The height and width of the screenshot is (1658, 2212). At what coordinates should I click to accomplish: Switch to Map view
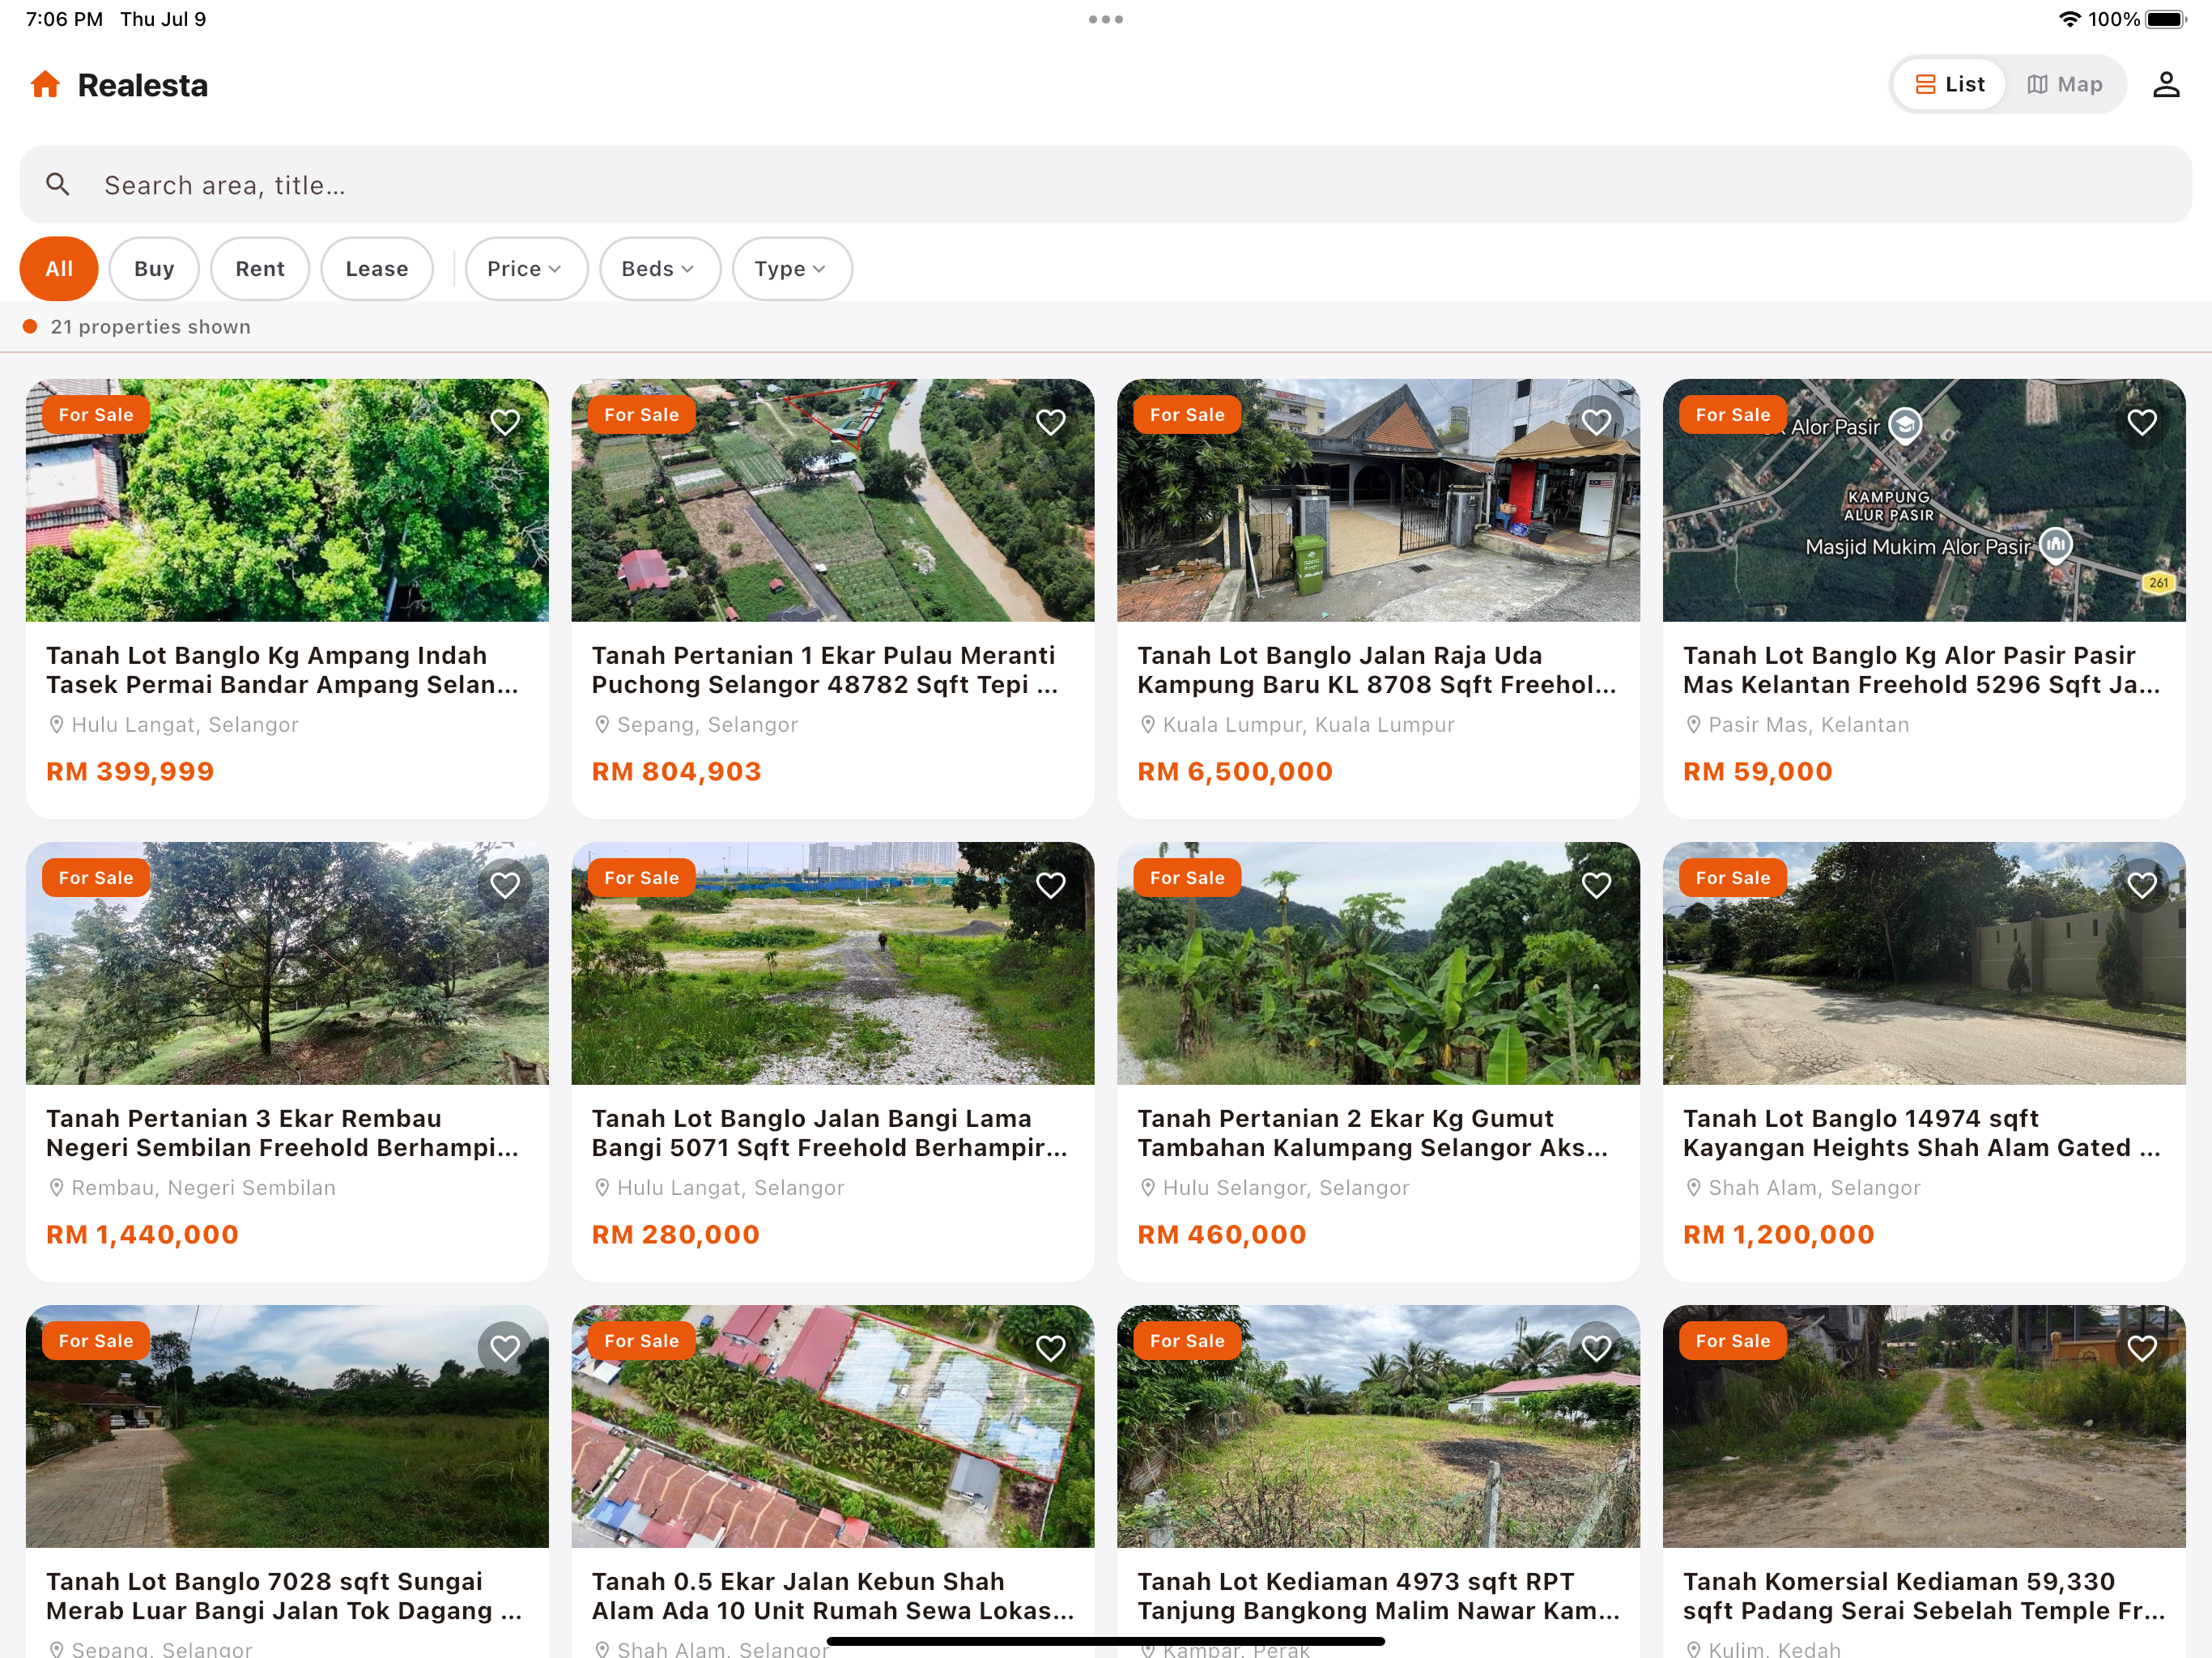pyautogui.click(x=2064, y=84)
